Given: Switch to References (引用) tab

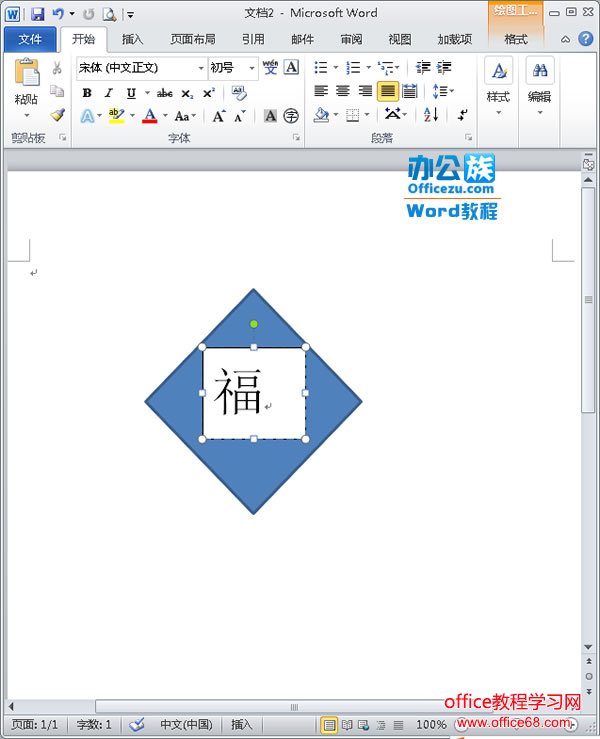Looking at the screenshot, I should [x=254, y=39].
